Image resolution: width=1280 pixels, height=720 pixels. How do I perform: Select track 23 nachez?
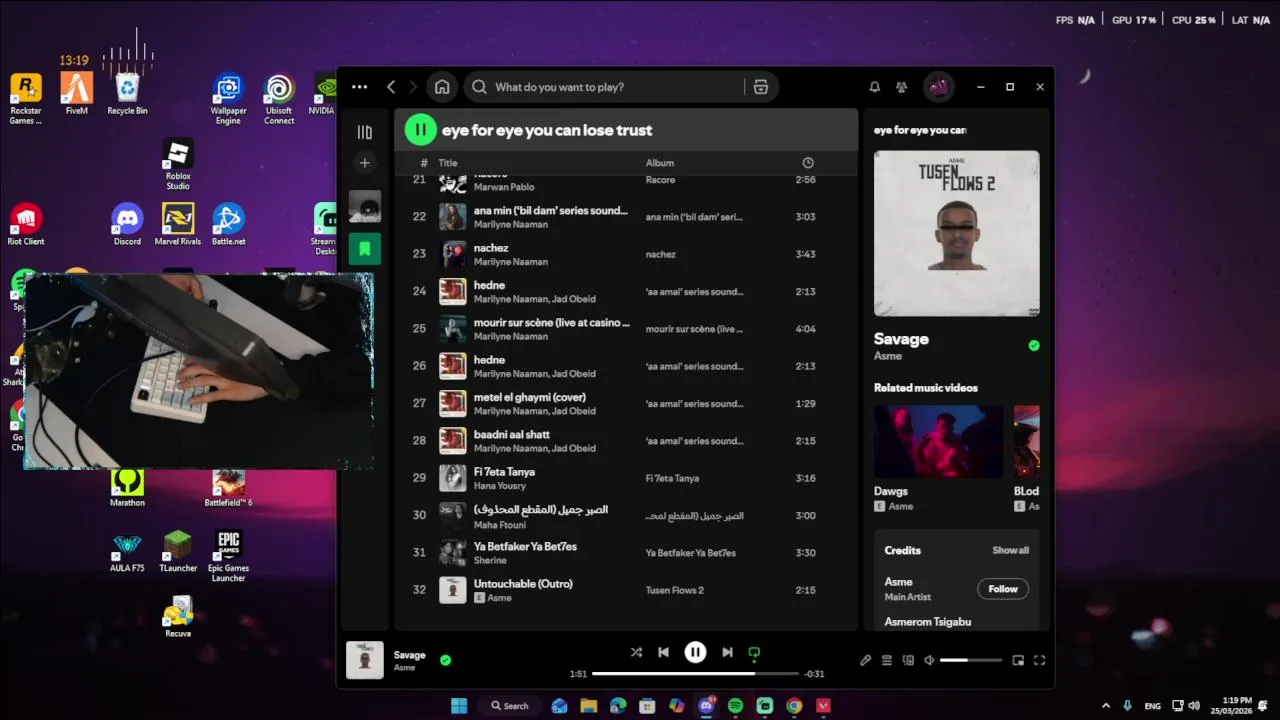pyautogui.click(x=626, y=254)
